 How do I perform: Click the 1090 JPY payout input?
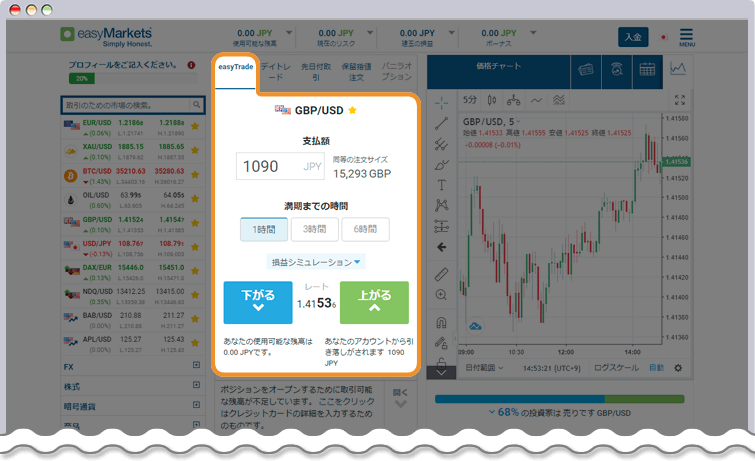point(280,166)
